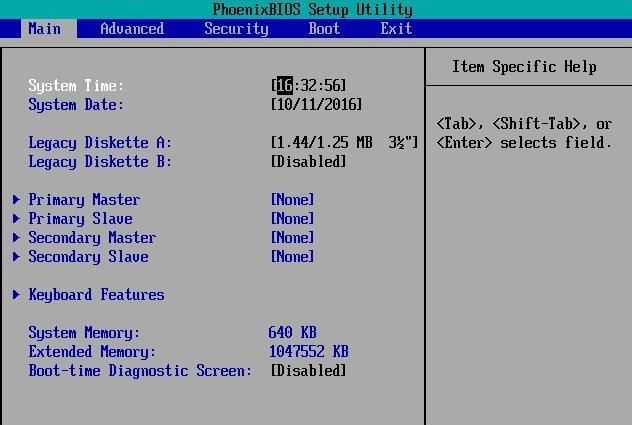The image size is (632, 425).
Task: Expand Secondary Master arrow
Action: coord(16,238)
